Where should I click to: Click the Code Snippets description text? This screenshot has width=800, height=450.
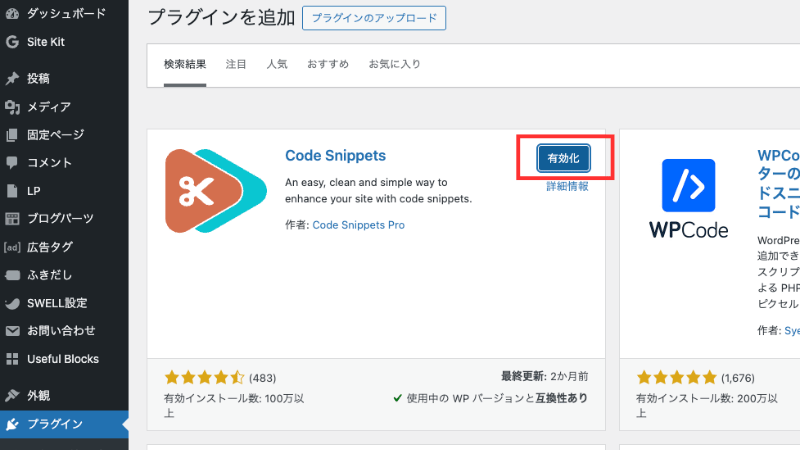(x=379, y=190)
